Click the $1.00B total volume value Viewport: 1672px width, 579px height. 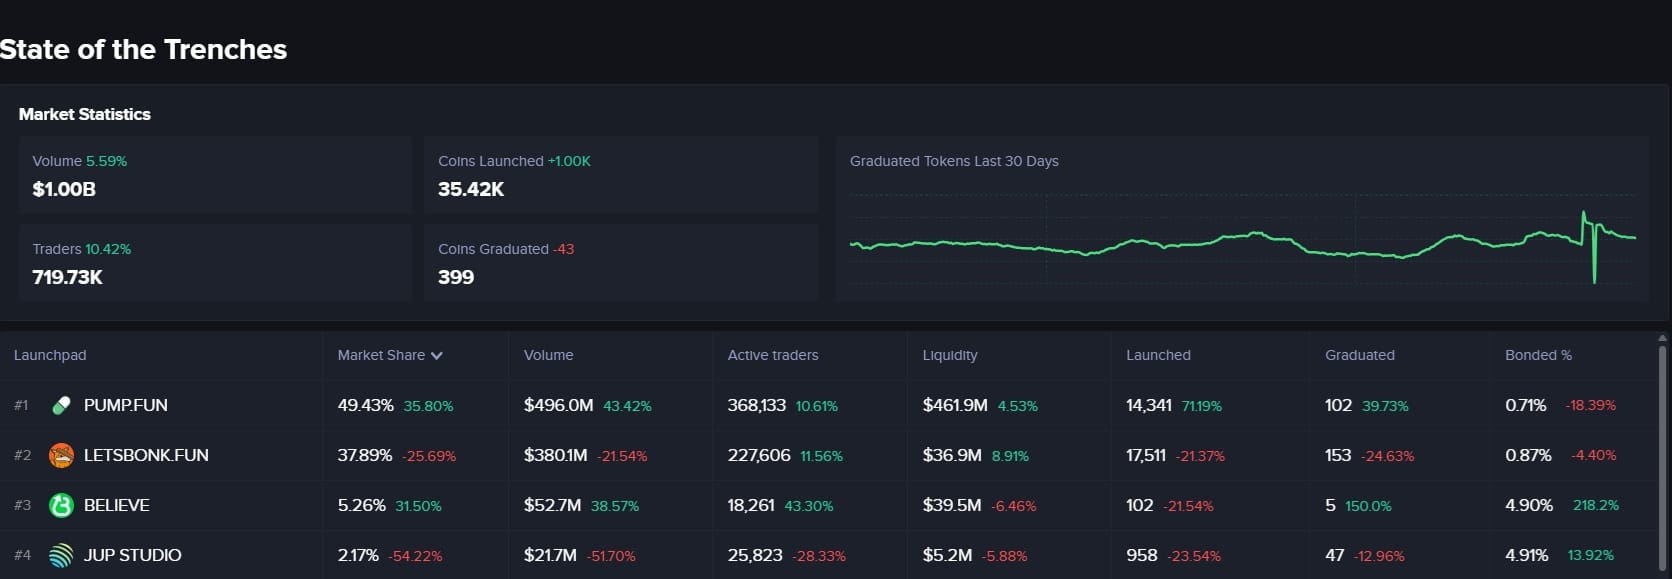coord(64,189)
